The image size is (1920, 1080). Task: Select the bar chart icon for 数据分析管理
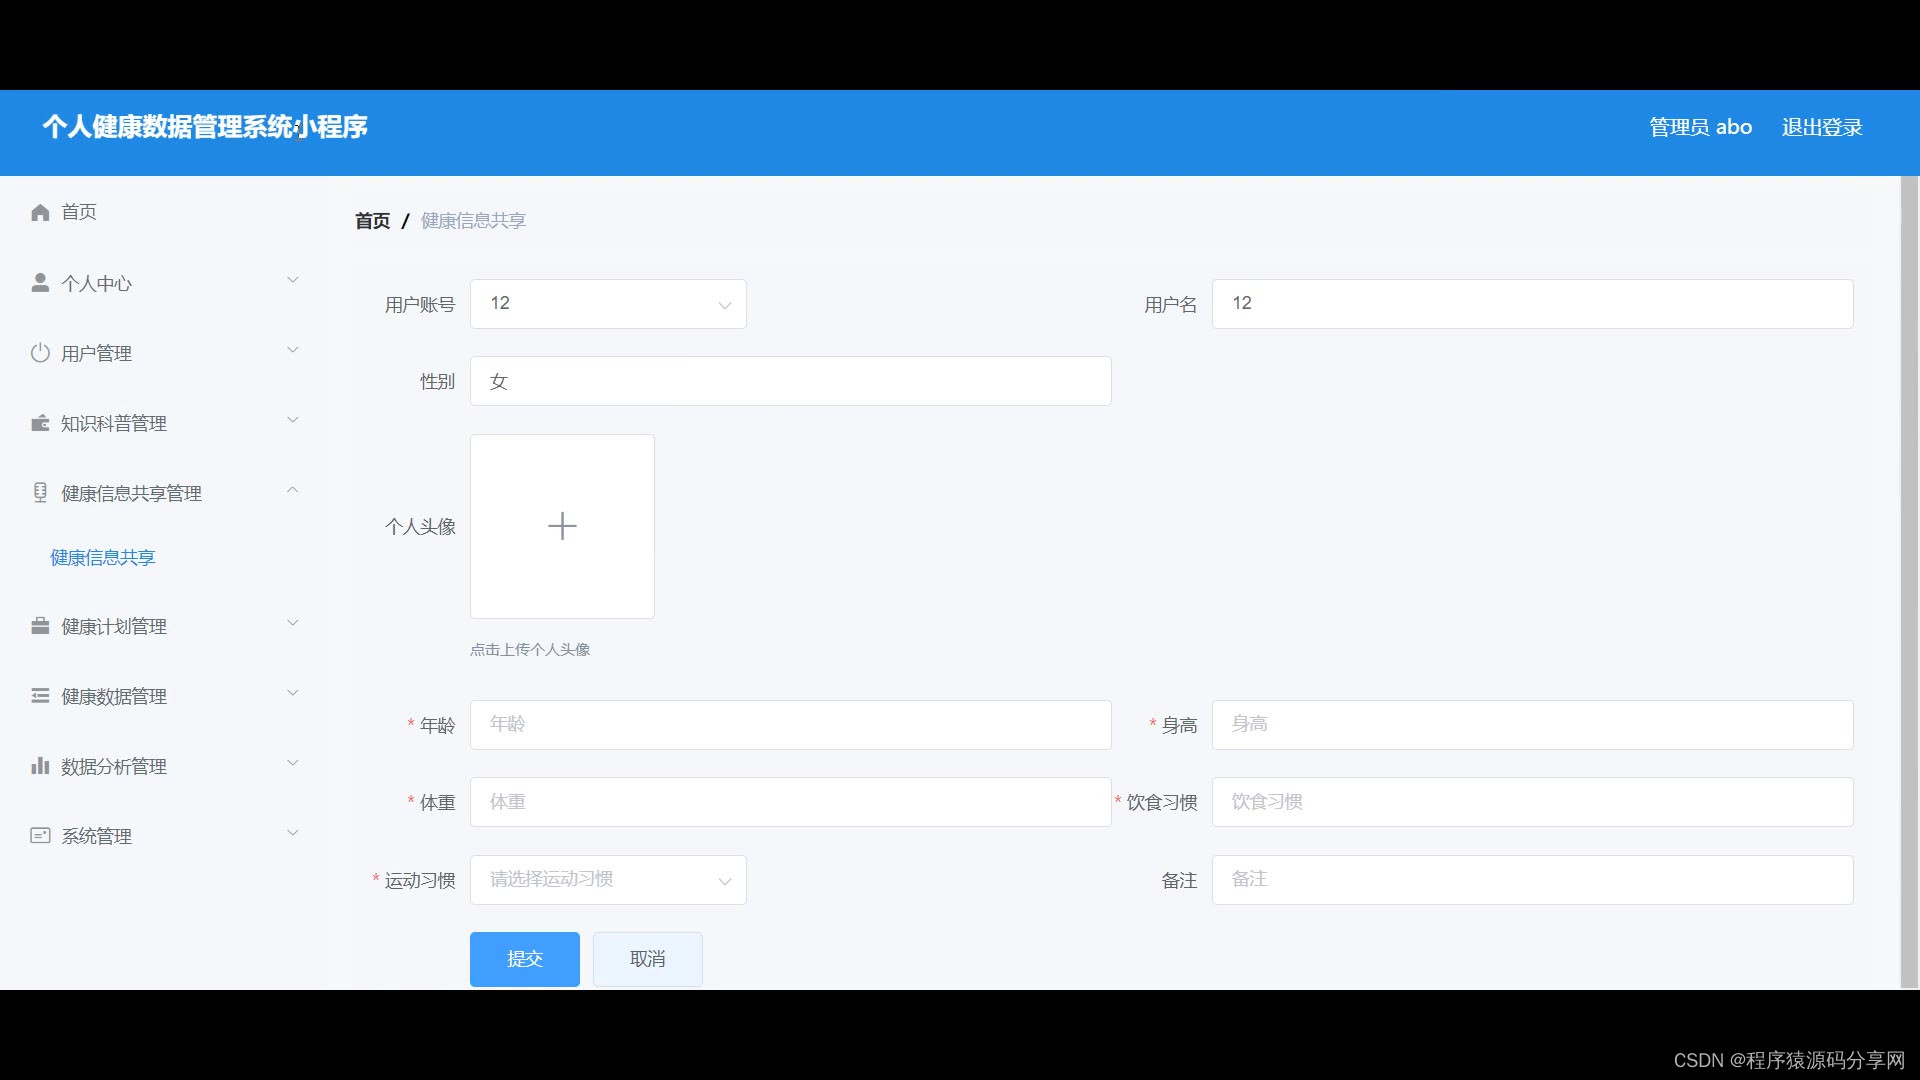[x=39, y=766]
